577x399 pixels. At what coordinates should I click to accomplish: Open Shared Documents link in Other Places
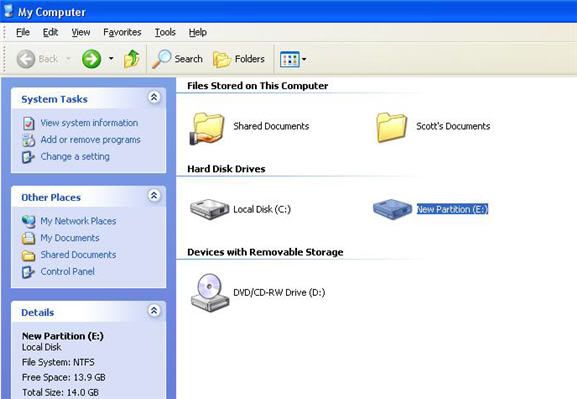coord(78,255)
